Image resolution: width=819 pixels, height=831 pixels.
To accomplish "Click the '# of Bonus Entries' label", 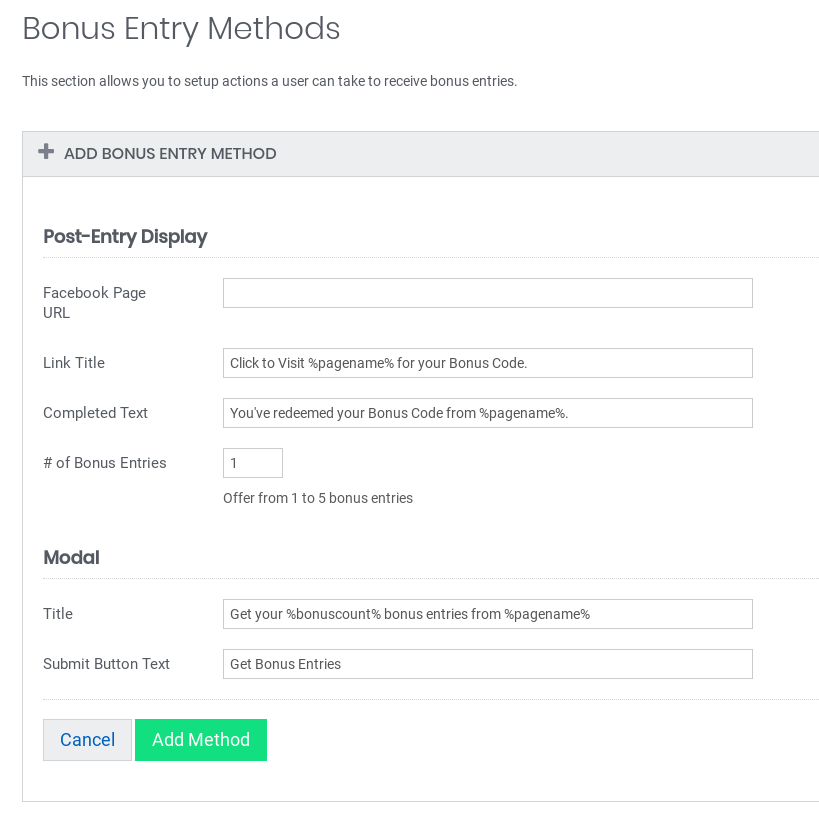I will (105, 463).
